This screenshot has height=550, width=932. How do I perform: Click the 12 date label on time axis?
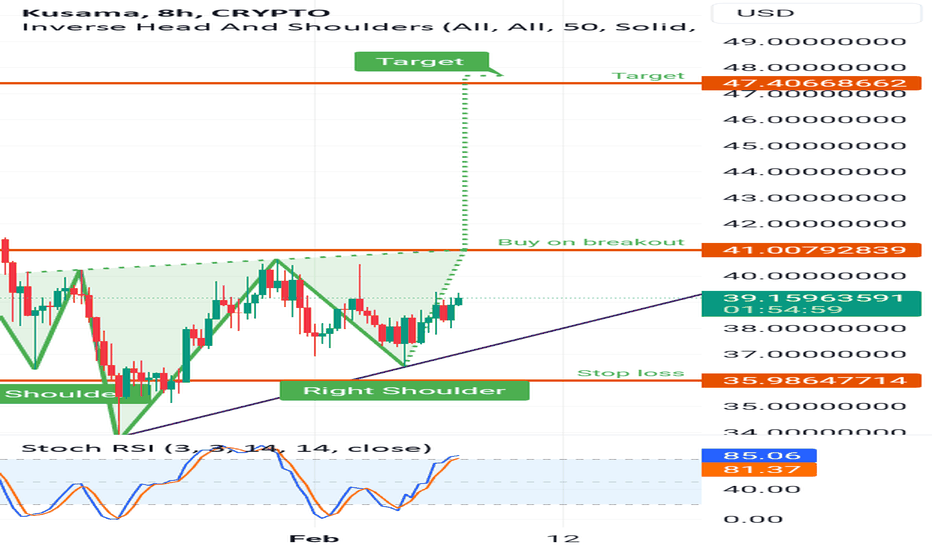(x=563, y=539)
